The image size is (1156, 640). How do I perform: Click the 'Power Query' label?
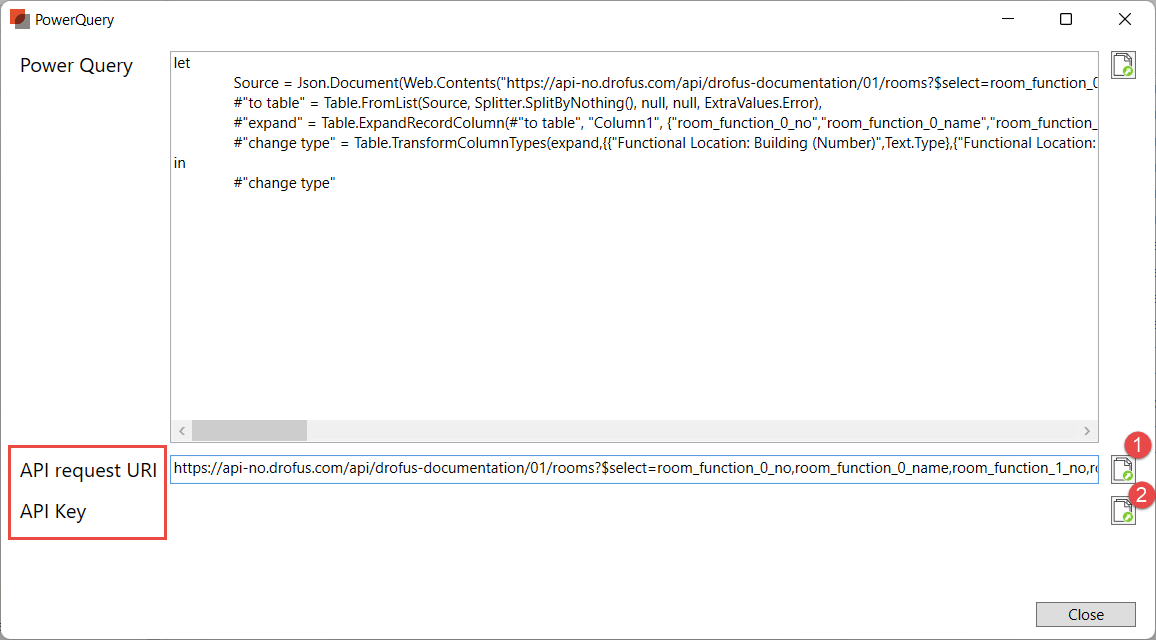[x=76, y=66]
